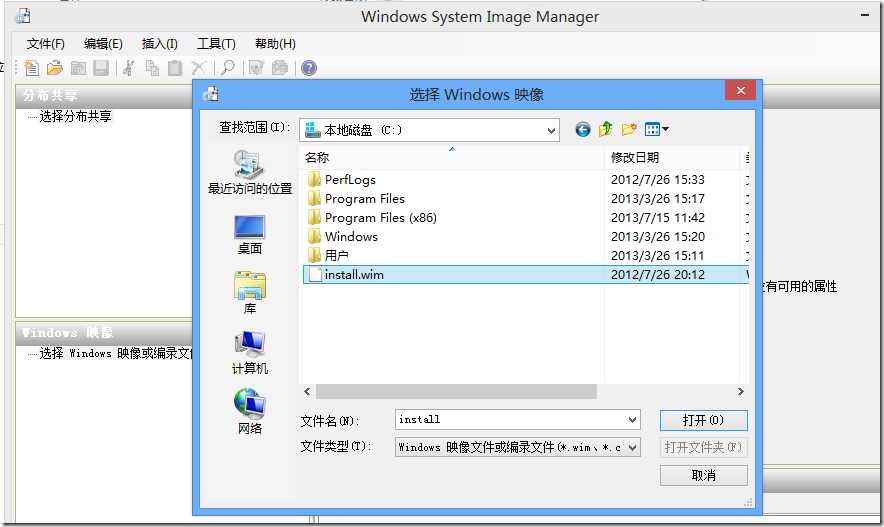The image size is (884, 527).
Task: Click the 修改日期 column header
Action: click(x=672, y=158)
